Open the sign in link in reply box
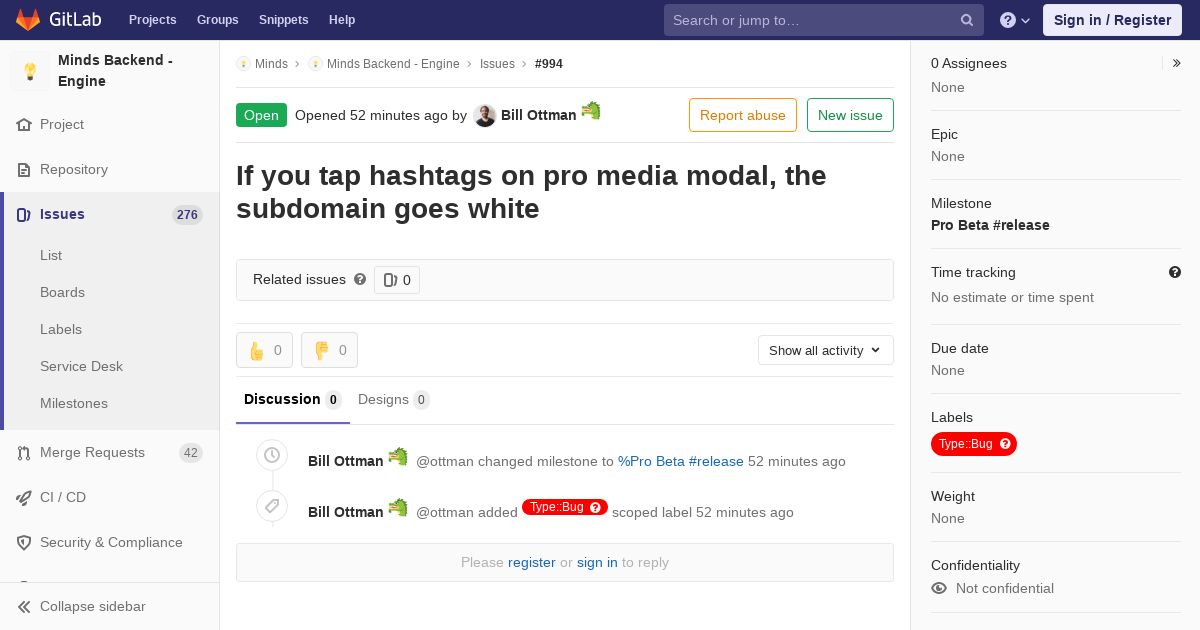This screenshot has height=630, width=1200. click(597, 562)
